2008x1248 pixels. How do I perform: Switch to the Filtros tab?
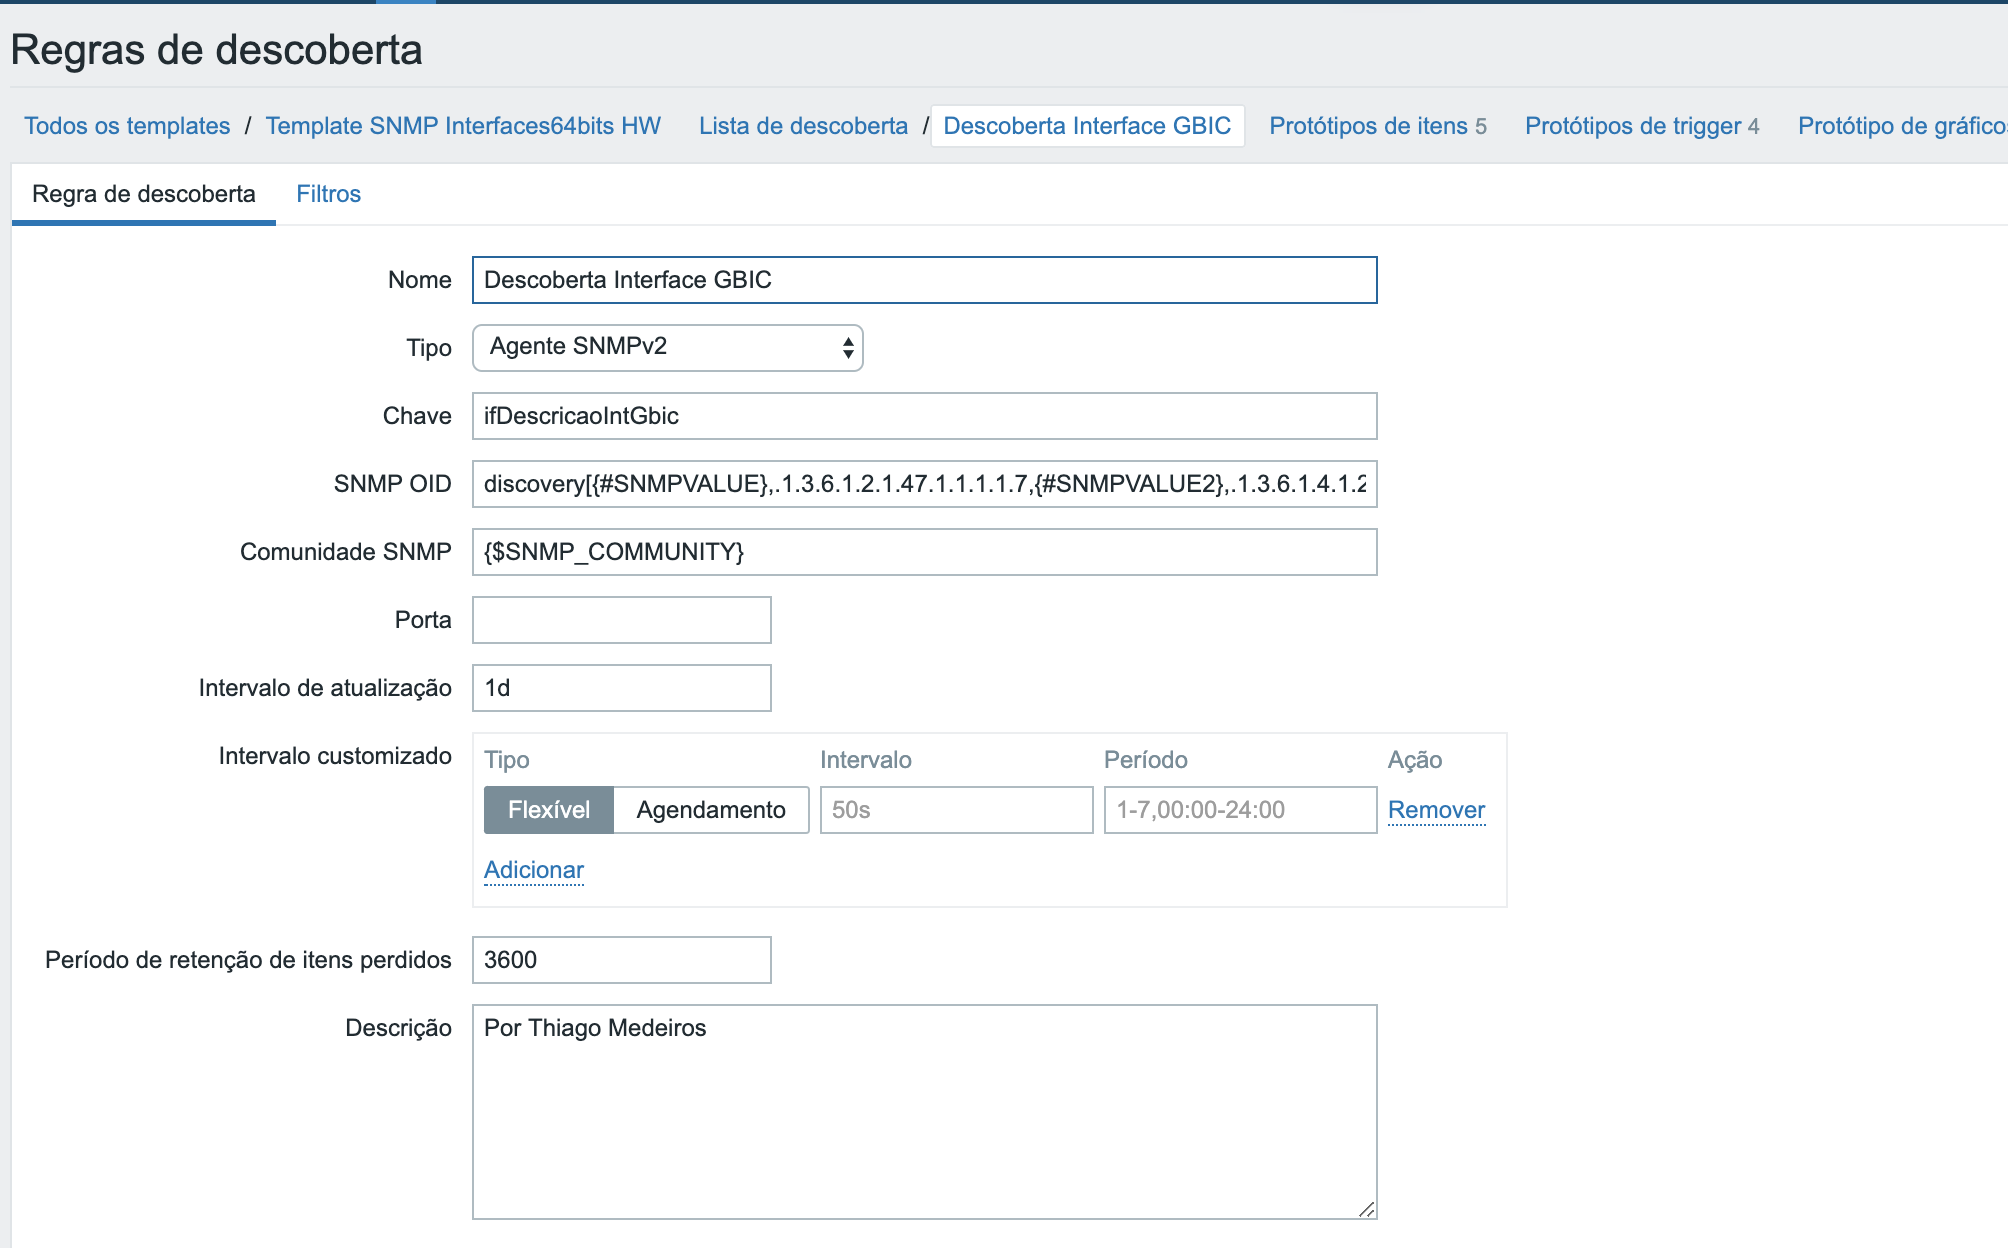click(328, 194)
